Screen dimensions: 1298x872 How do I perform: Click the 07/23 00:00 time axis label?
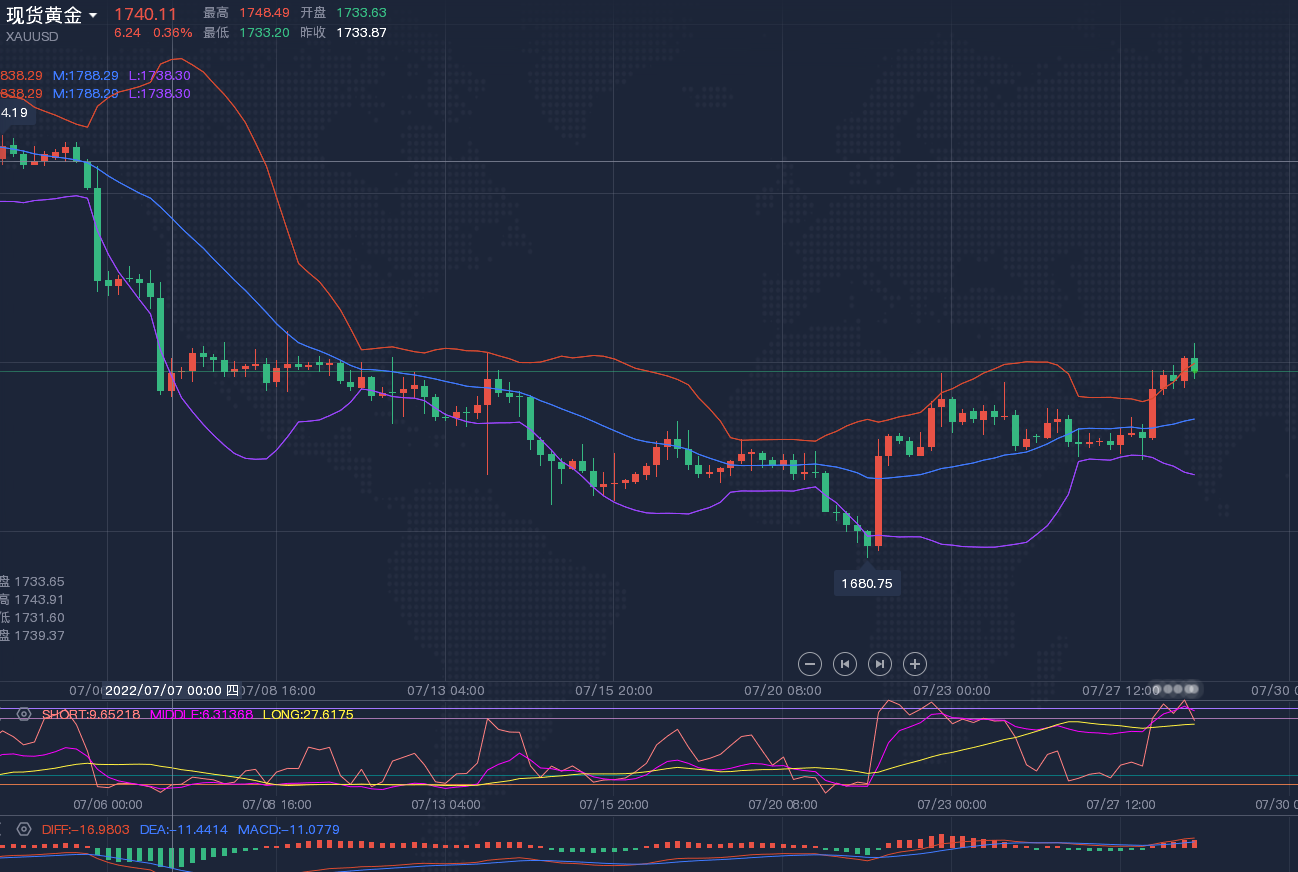tap(952, 690)
